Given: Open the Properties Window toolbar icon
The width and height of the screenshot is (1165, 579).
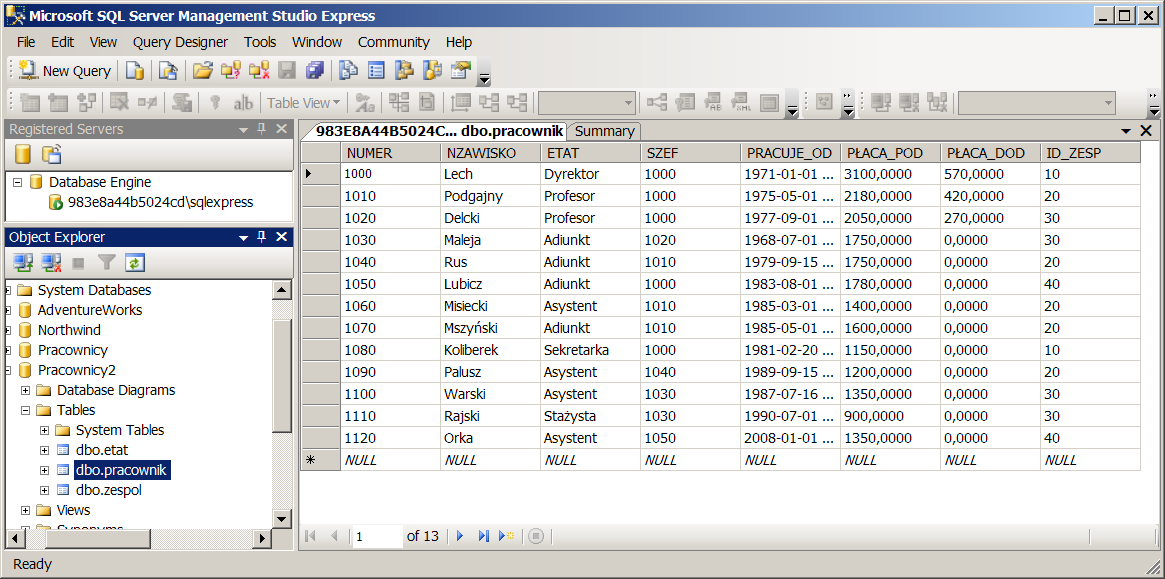Looking at the screenshot, I should pyautogui.click(x=461, y=71).
